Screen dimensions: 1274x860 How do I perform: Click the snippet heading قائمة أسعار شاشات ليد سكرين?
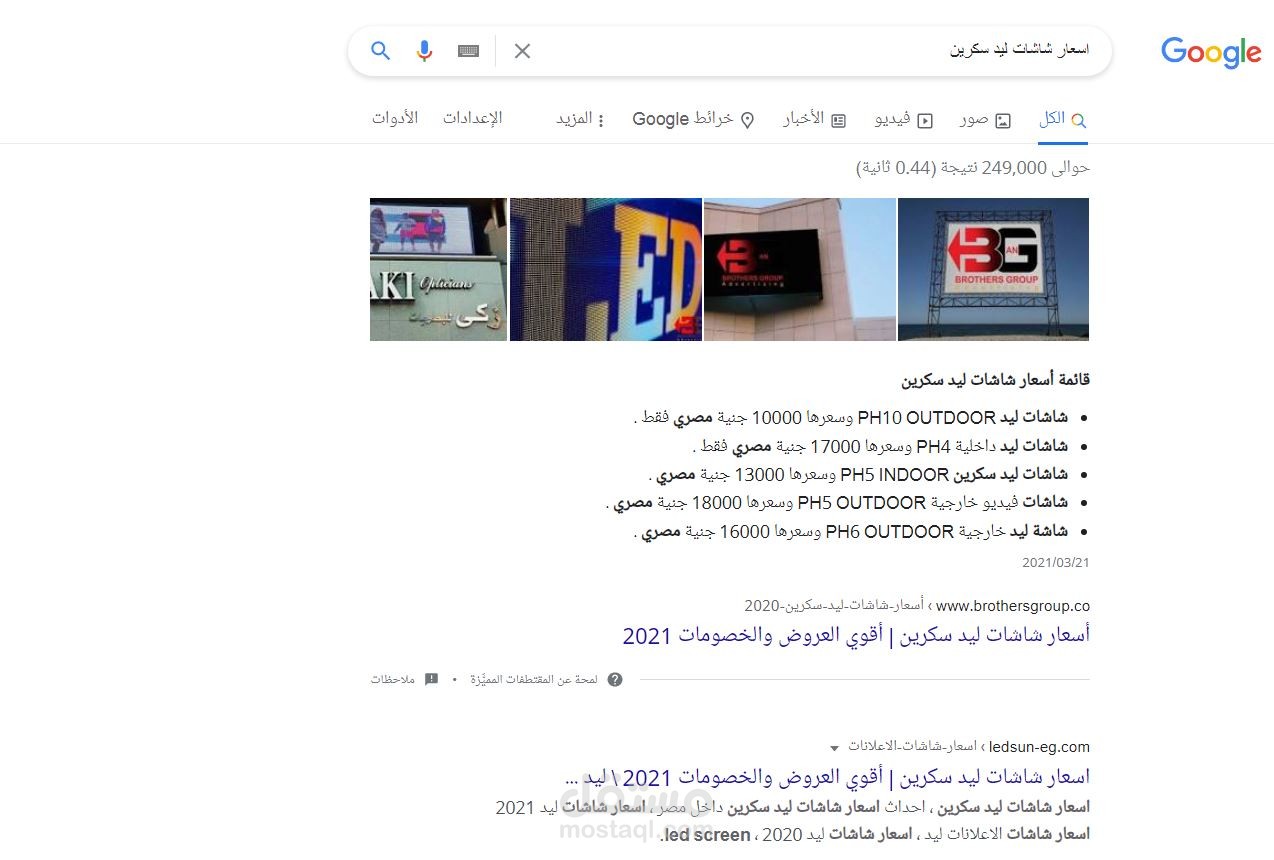click(995, 380)
